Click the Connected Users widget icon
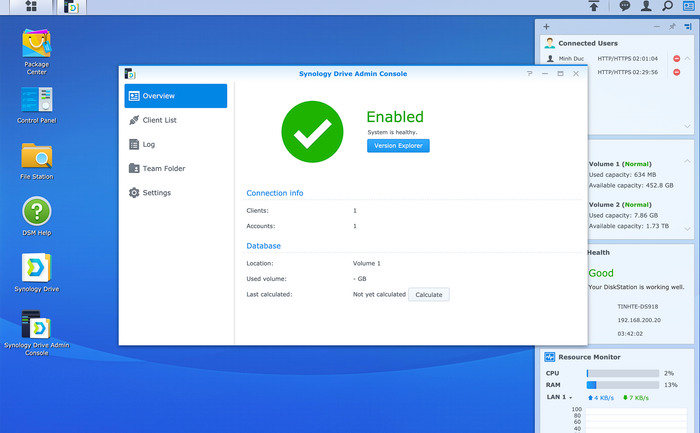Image resolution: width=700 pixels, height=433 pixels. click(x=550, y=43)
